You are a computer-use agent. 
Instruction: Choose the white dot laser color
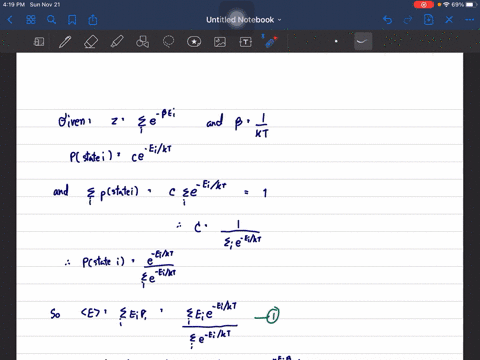[336, 41]
